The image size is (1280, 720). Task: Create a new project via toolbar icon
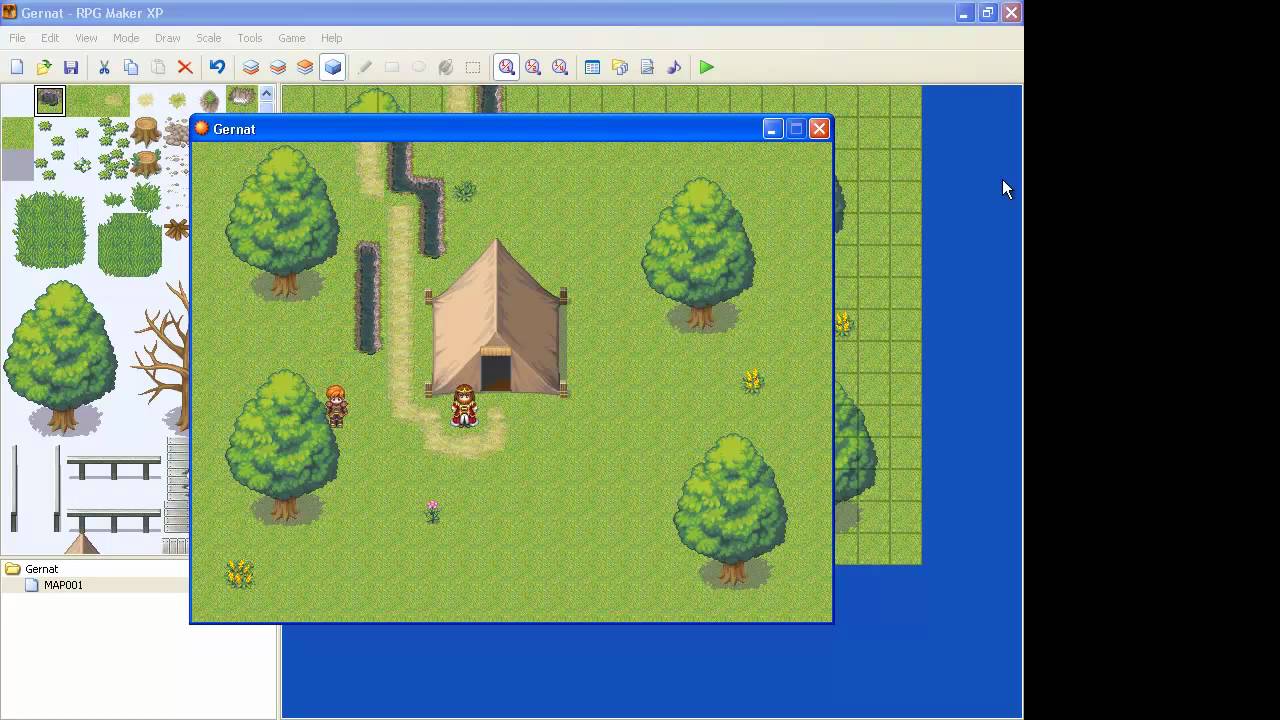tap(17, 67)
